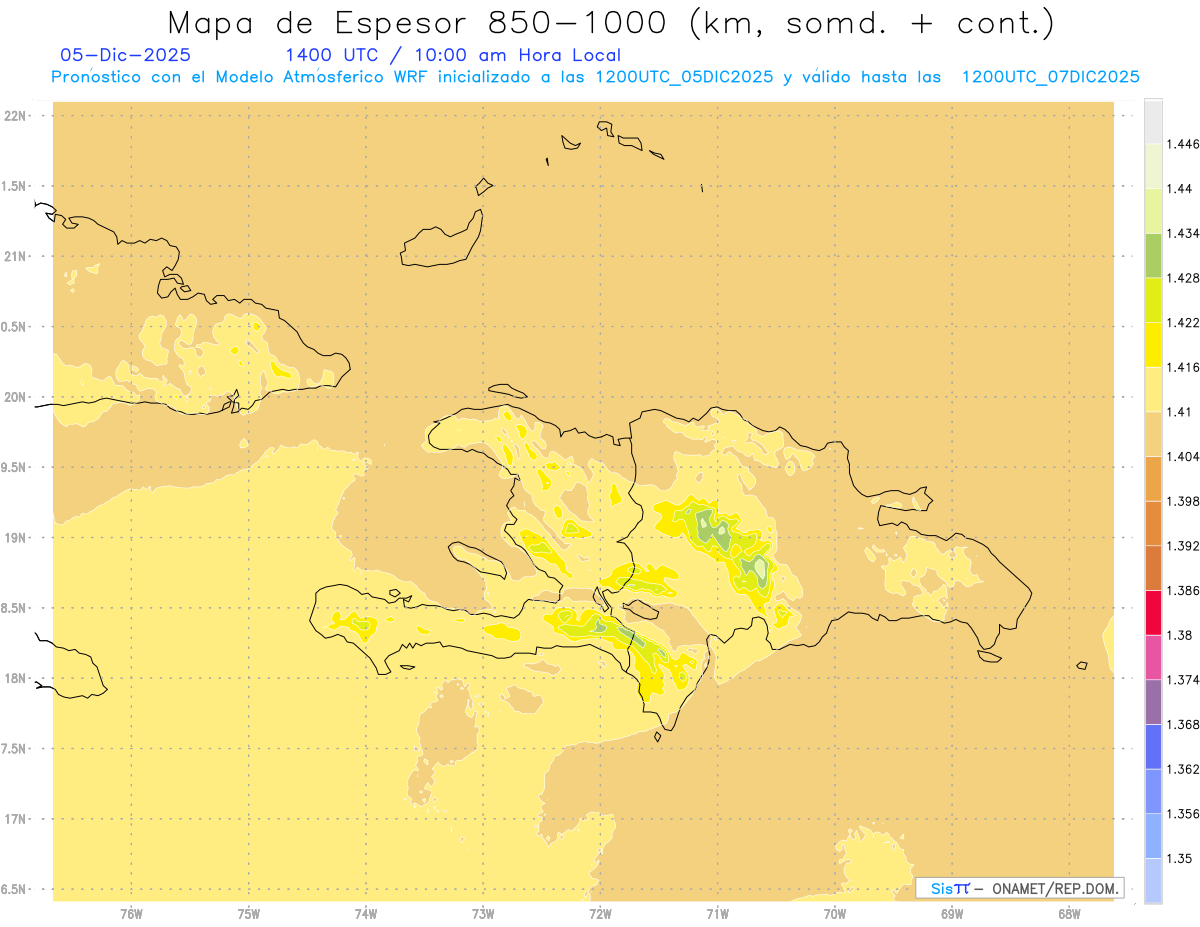Click the '1400 UTC / 10:00 am Hora Local' timestamp
The image size is (1200, 927).
point(453,55)
